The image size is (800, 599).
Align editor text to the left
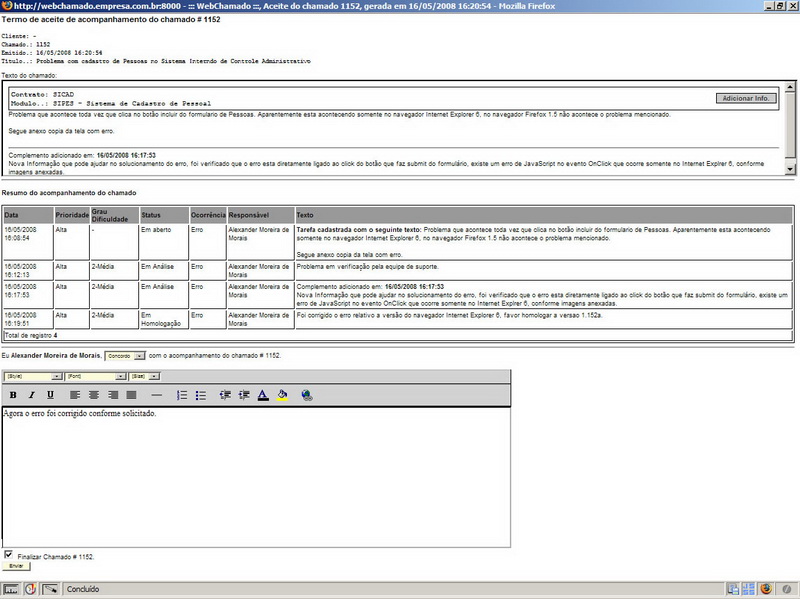click(76, 395)
